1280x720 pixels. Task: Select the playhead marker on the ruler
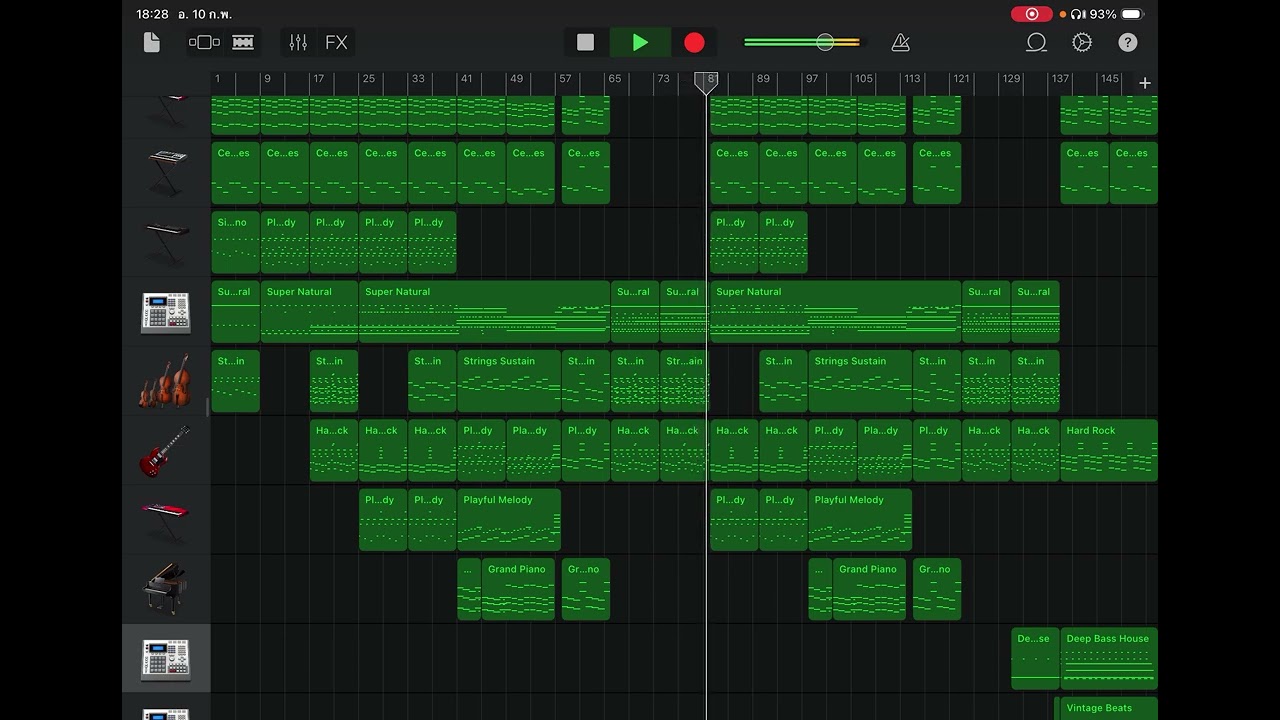[706, 83]
